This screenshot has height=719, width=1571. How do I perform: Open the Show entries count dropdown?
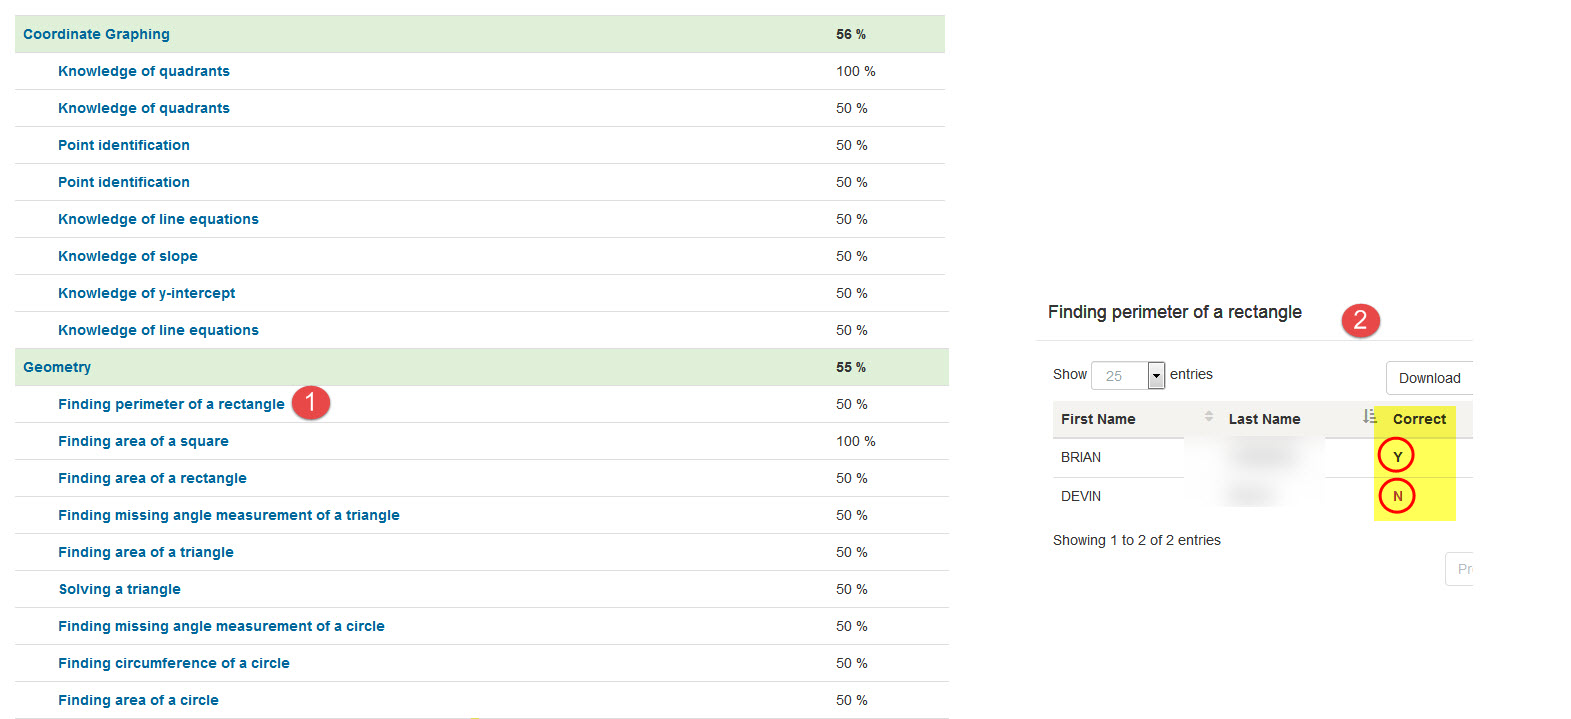1156,376
